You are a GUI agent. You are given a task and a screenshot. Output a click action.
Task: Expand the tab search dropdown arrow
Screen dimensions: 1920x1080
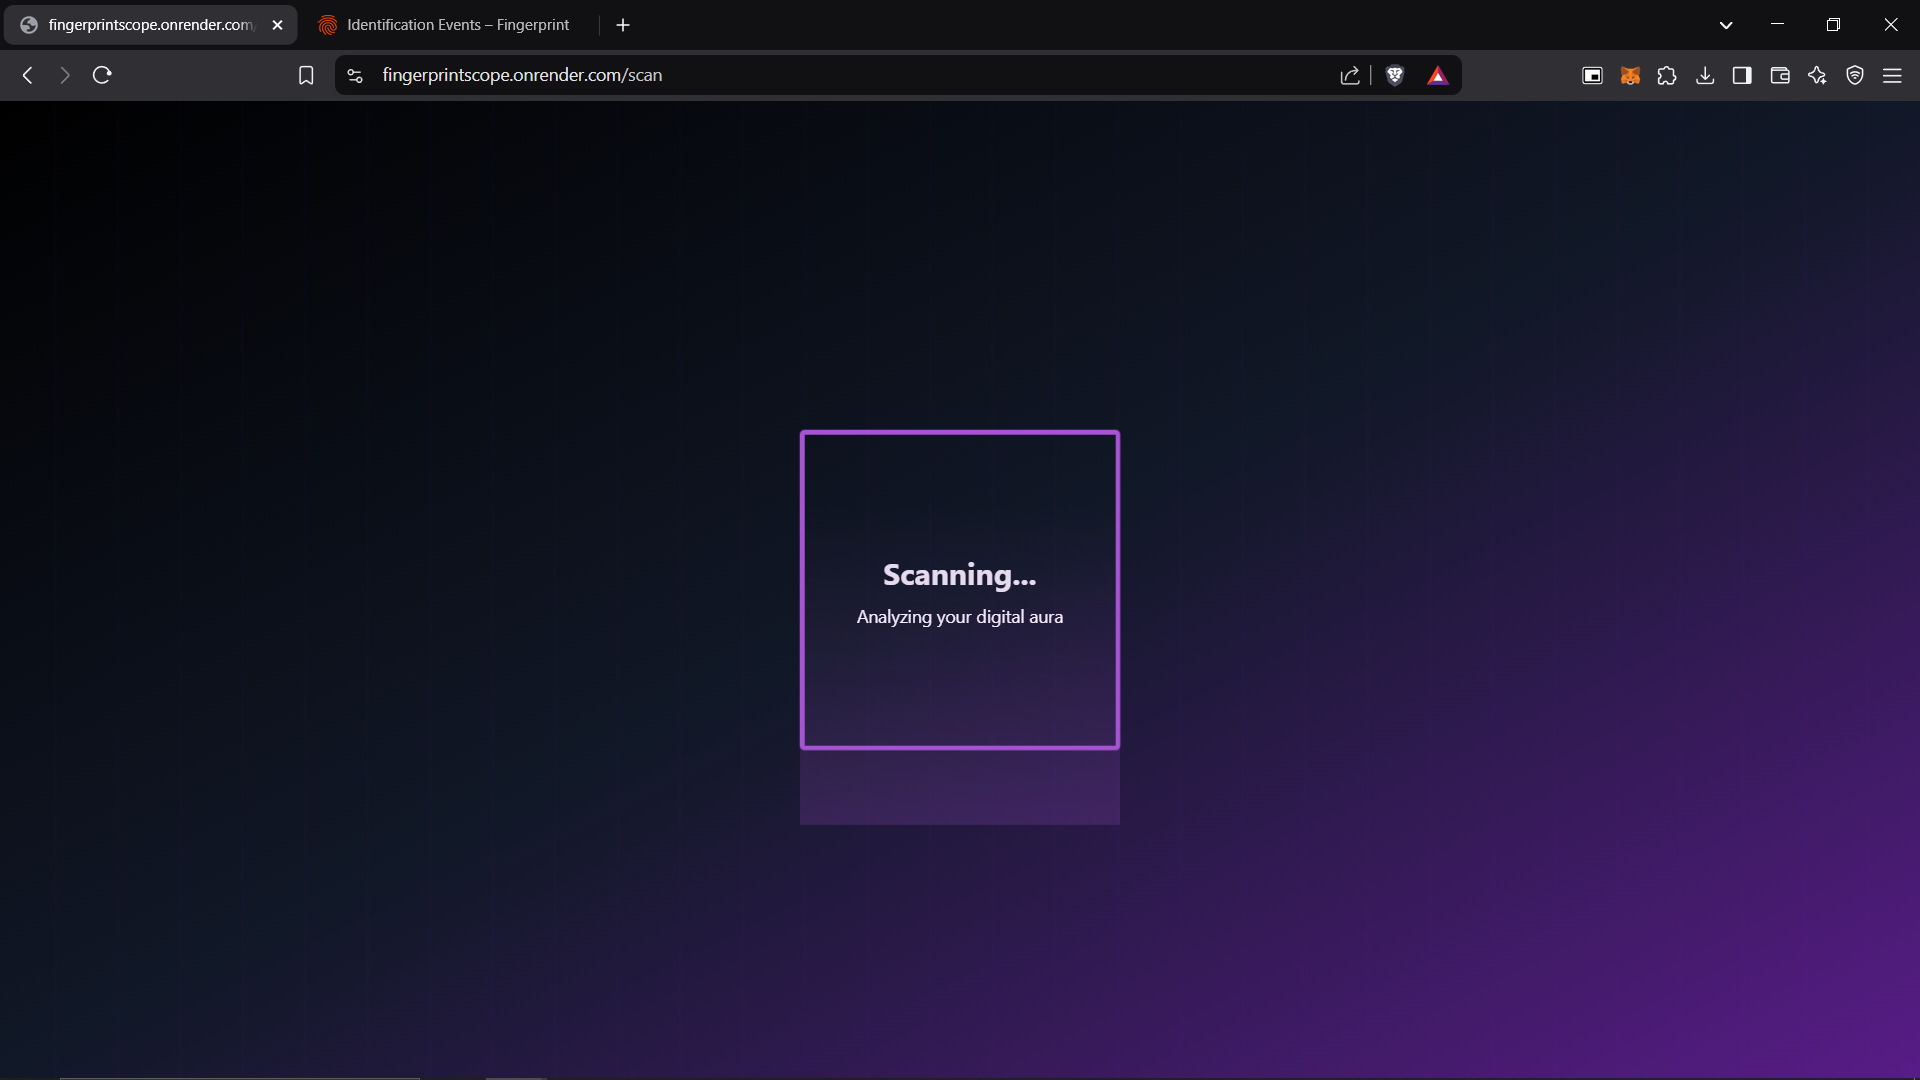1726,25
